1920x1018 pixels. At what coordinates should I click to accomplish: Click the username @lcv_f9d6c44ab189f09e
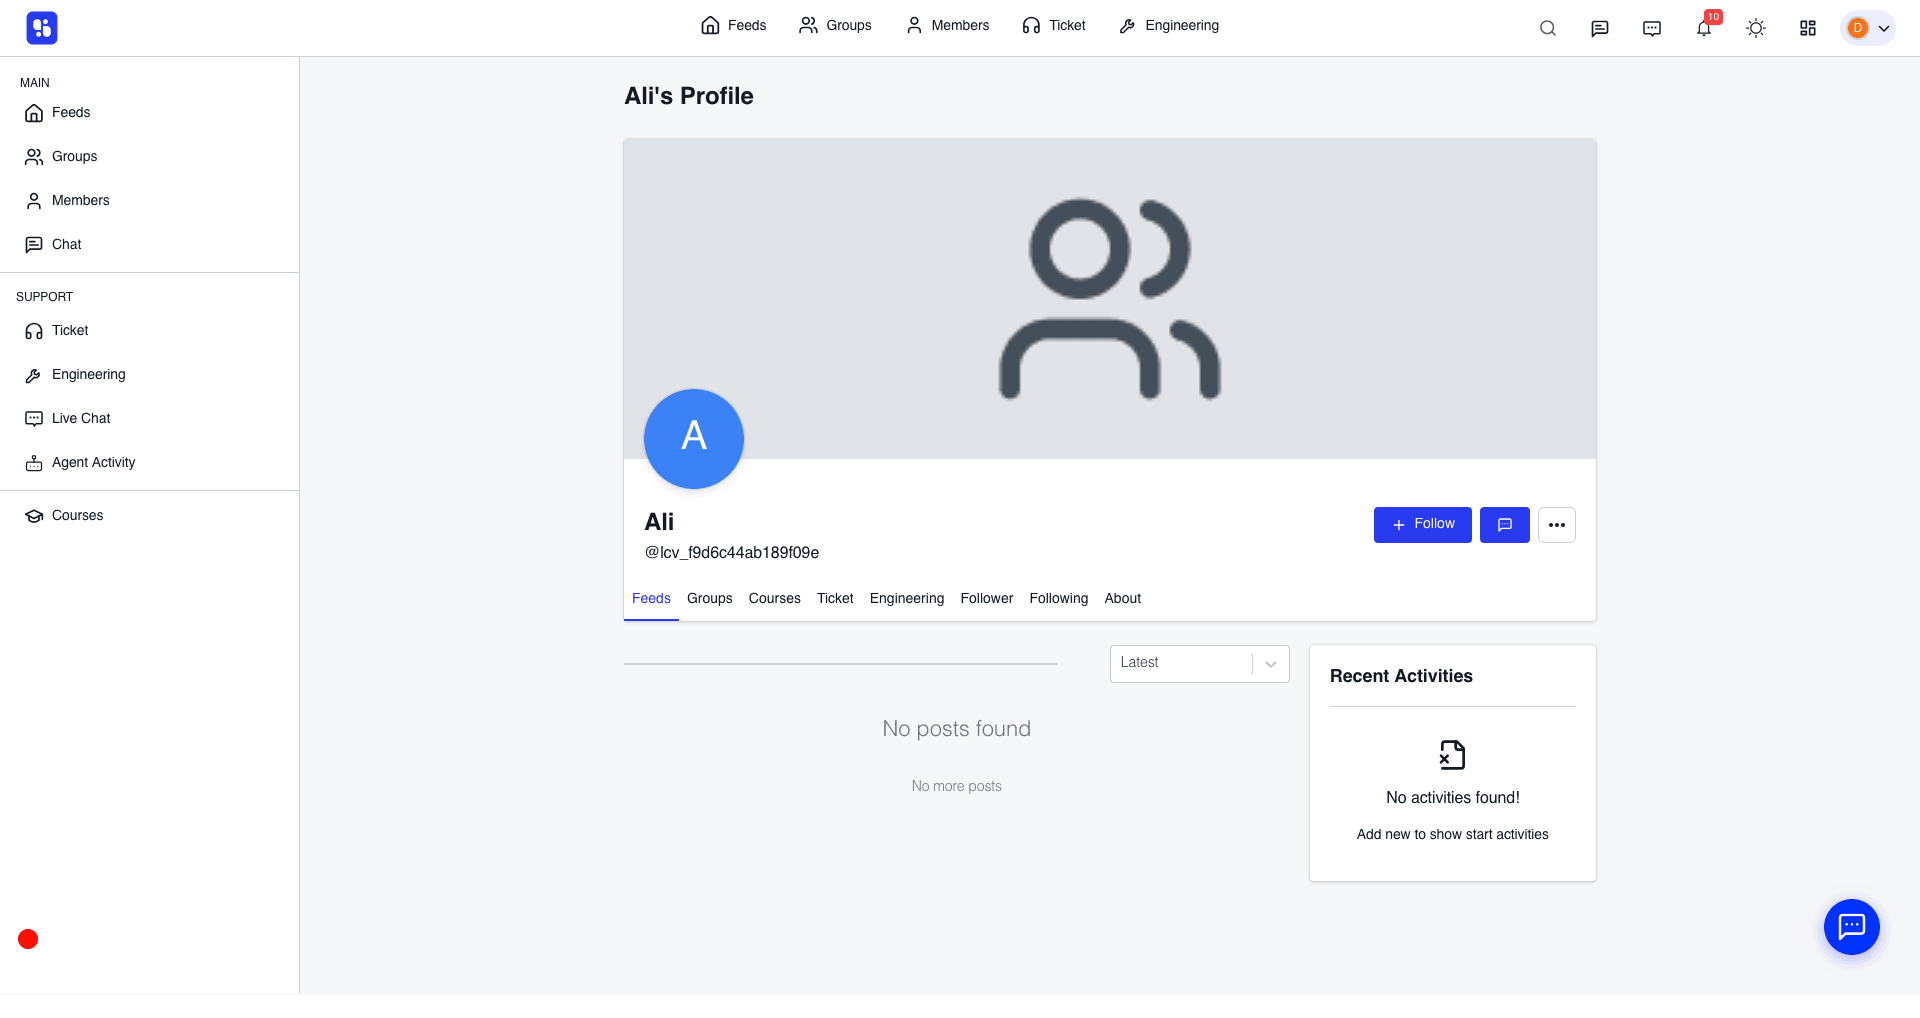(731, 552)
